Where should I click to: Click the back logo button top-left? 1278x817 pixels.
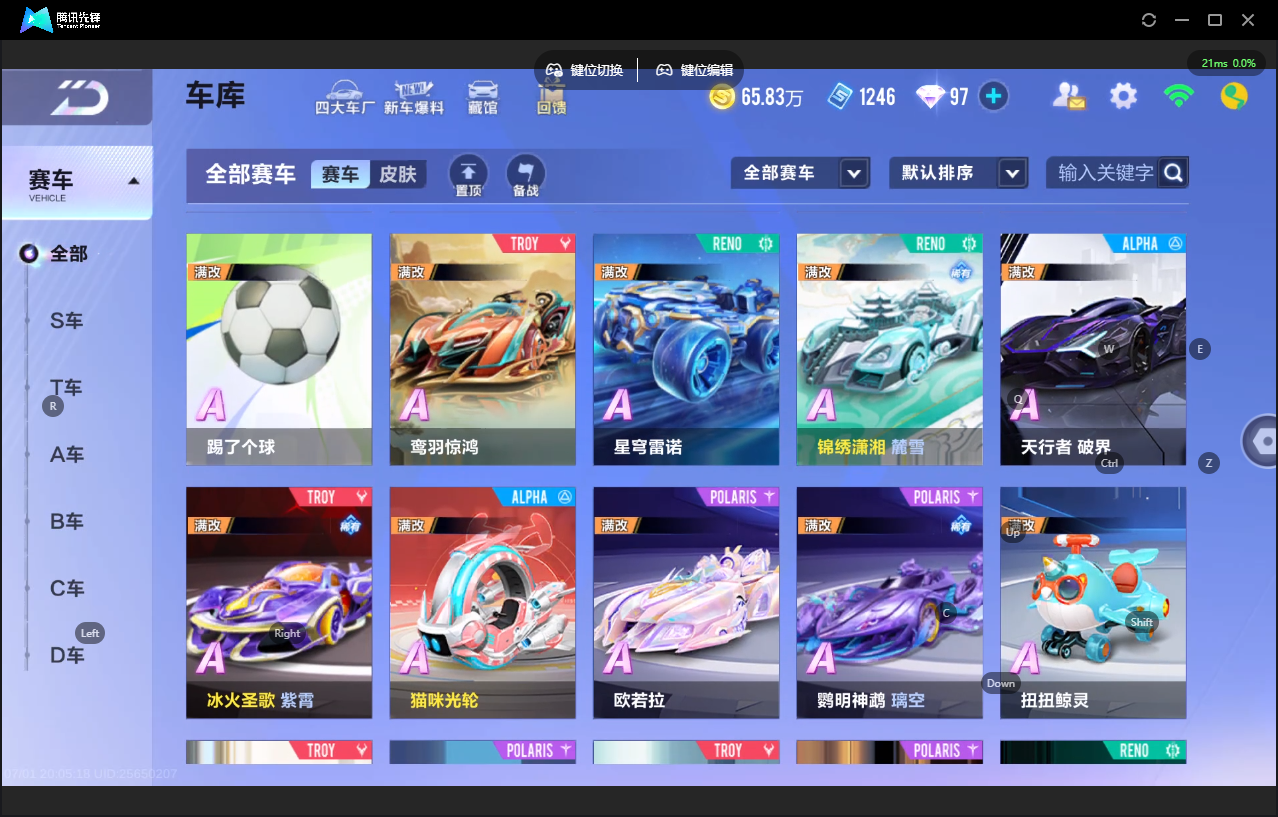pyautogui.click(x=78, y=97)
